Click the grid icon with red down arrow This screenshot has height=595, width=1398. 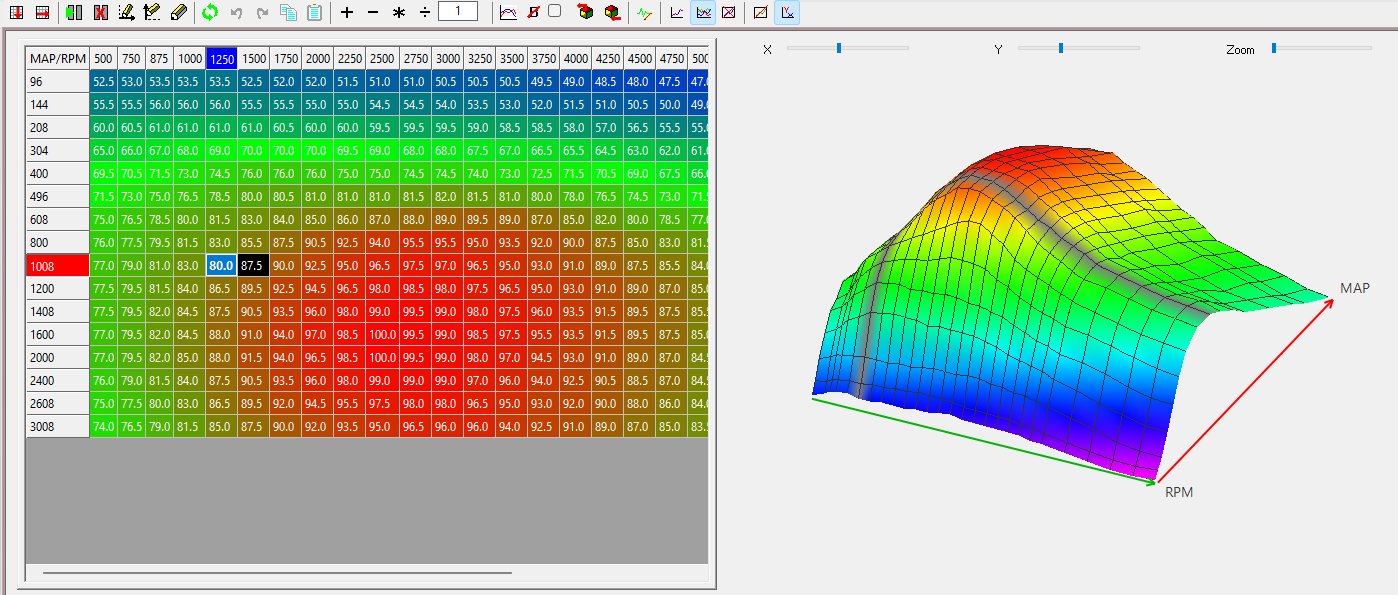tap(17, 13)
